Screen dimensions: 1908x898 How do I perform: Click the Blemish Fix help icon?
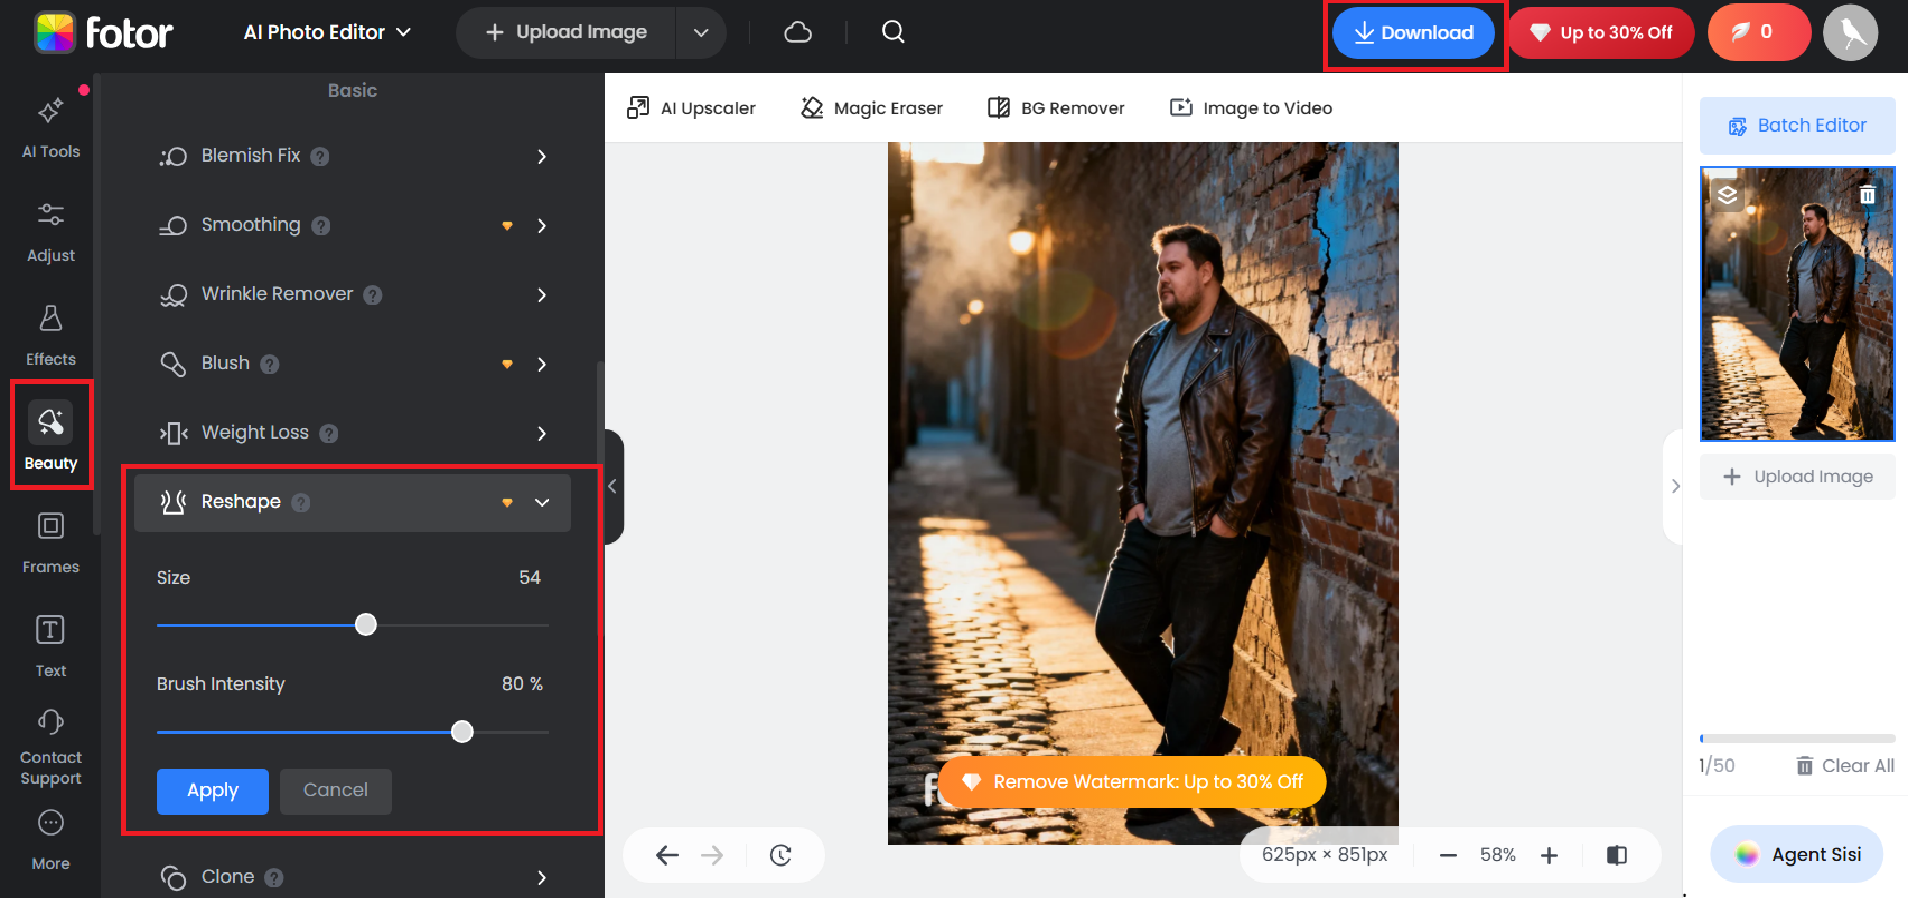320,156
